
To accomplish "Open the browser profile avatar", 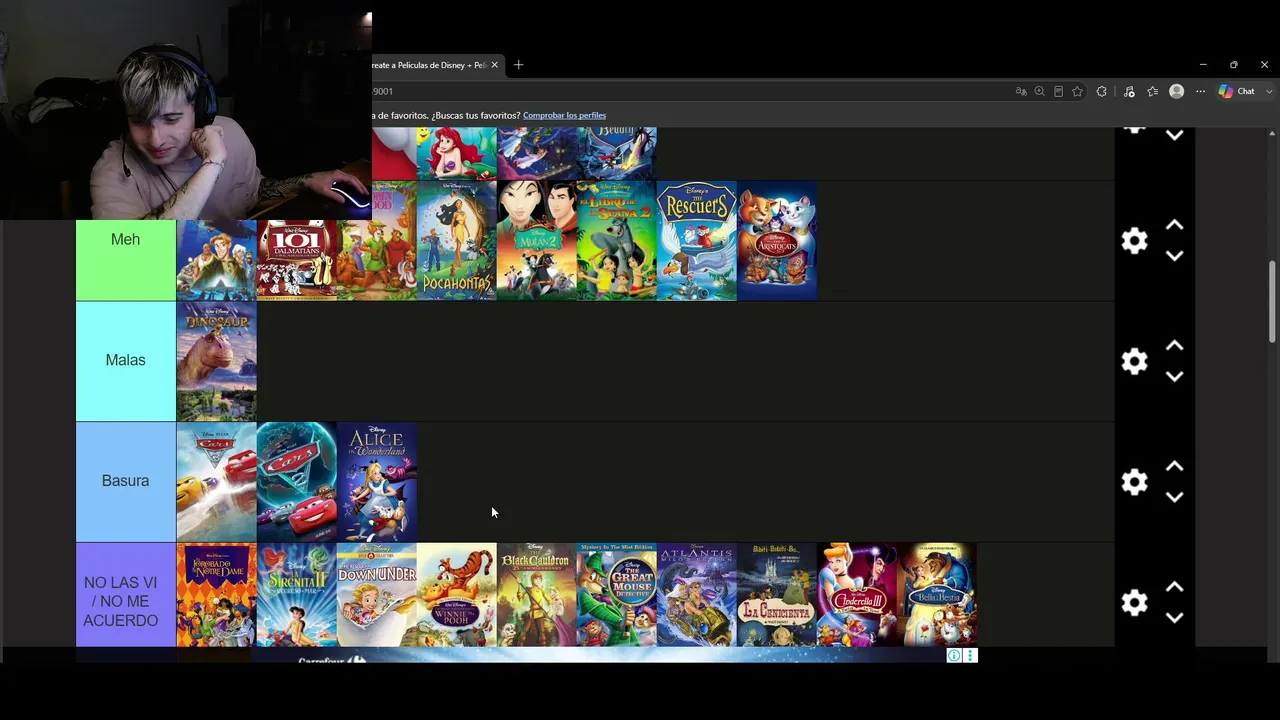I will point(1177,91).
